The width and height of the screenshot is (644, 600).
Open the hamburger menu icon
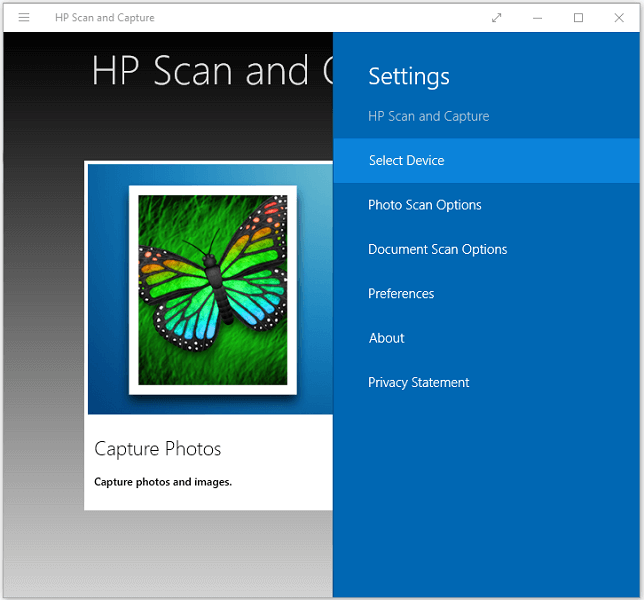pos(24,17)
